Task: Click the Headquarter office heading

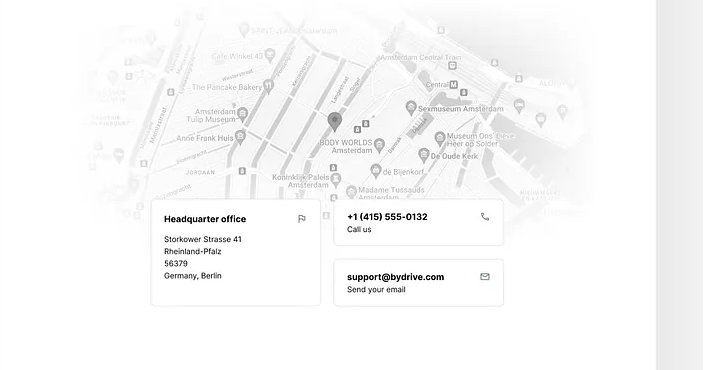Action: (x=205, y=219)
